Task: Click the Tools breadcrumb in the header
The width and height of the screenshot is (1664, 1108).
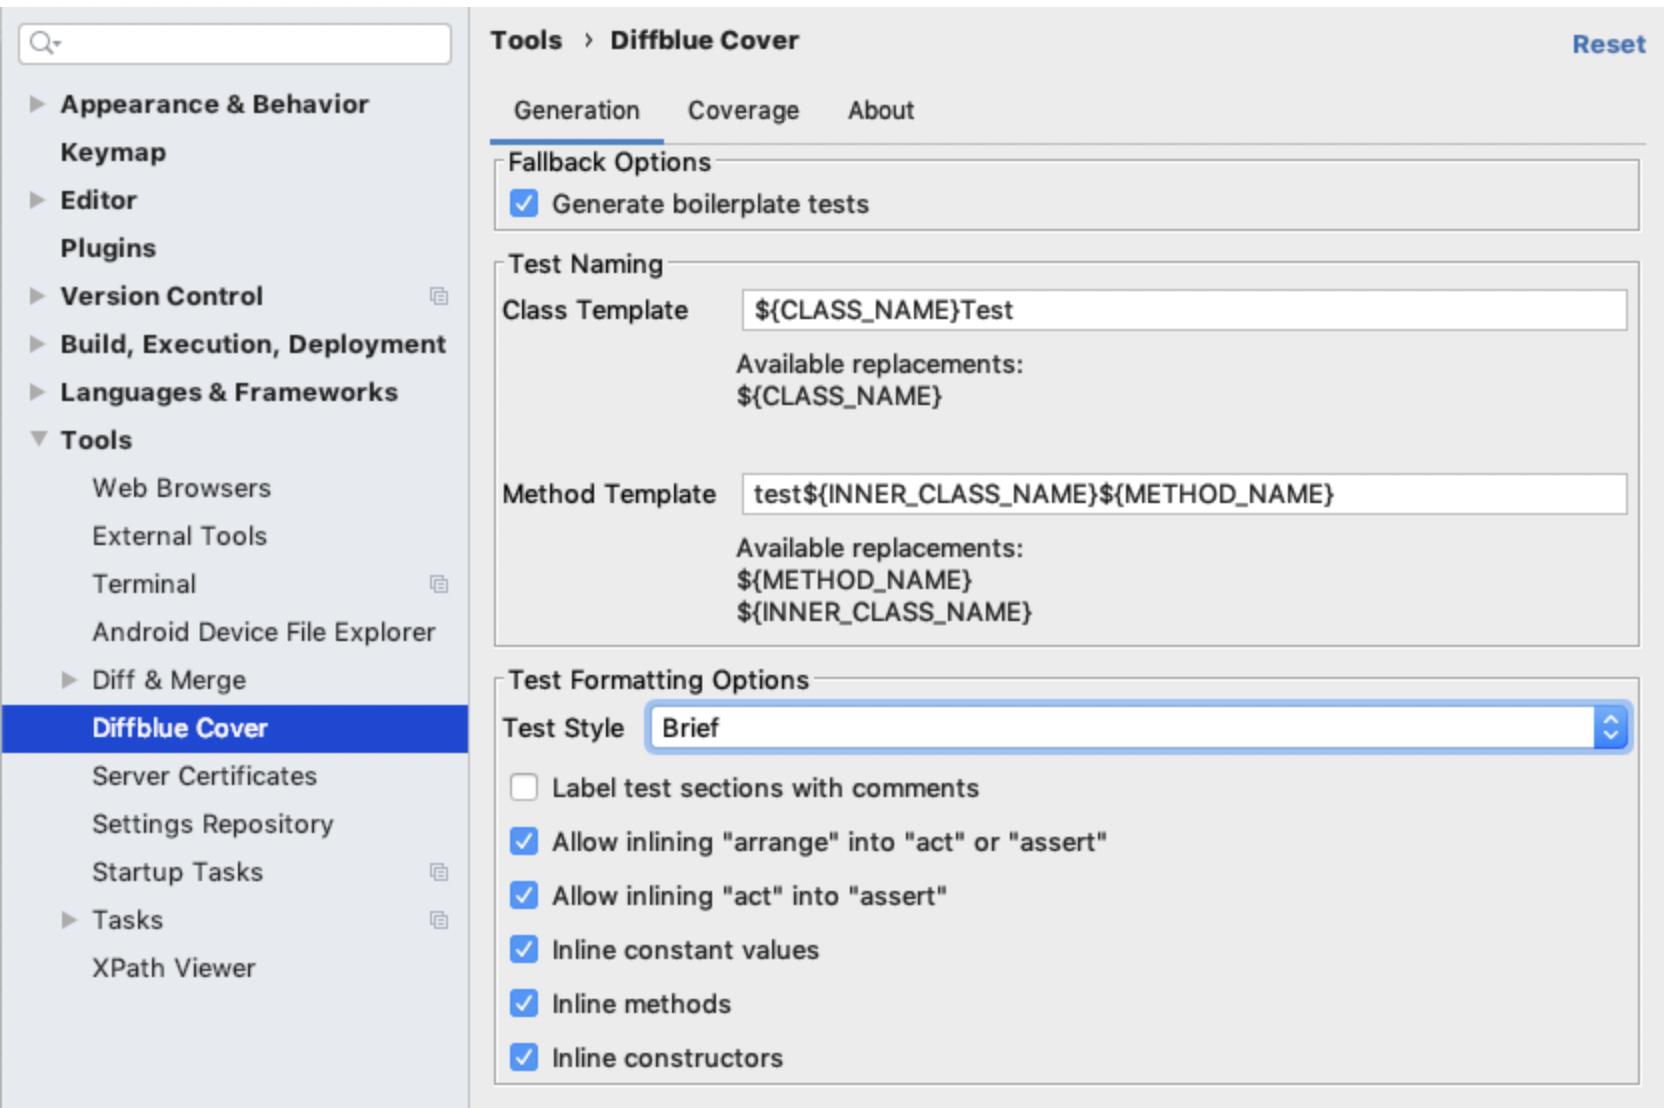Action: point(526,40)
